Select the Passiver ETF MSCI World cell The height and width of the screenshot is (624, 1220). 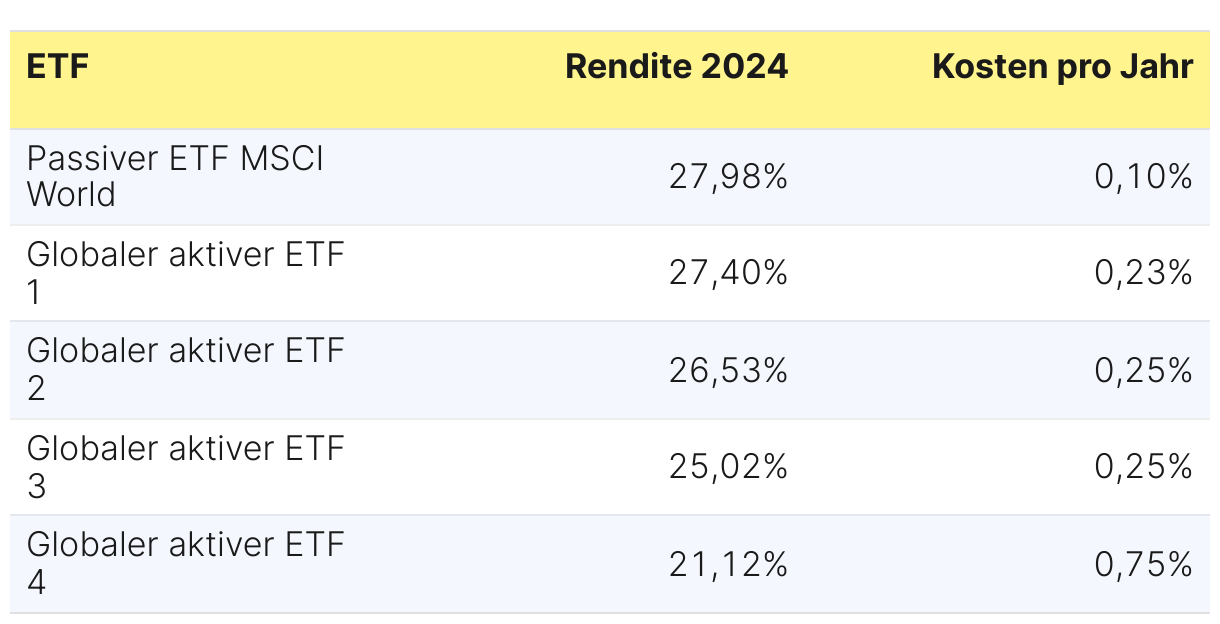[175, 177]
